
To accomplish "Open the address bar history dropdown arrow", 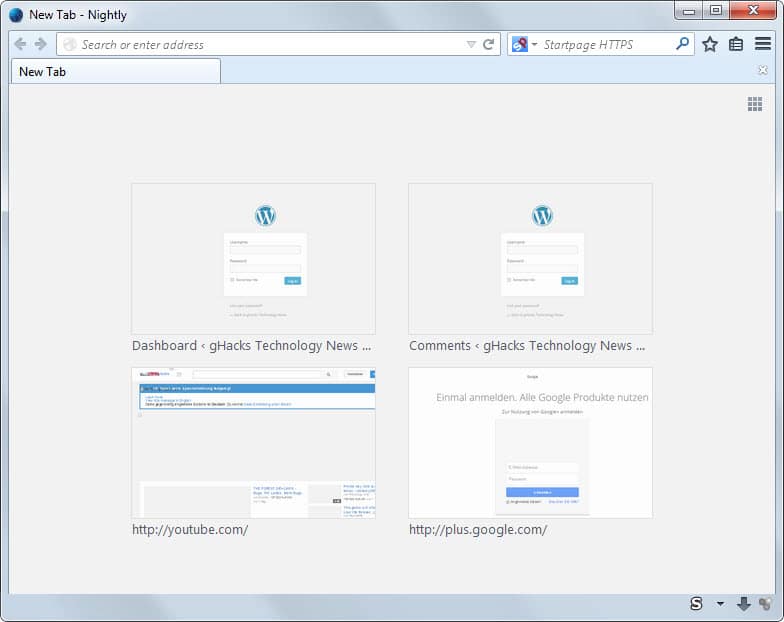I will (x=470, y=44).
